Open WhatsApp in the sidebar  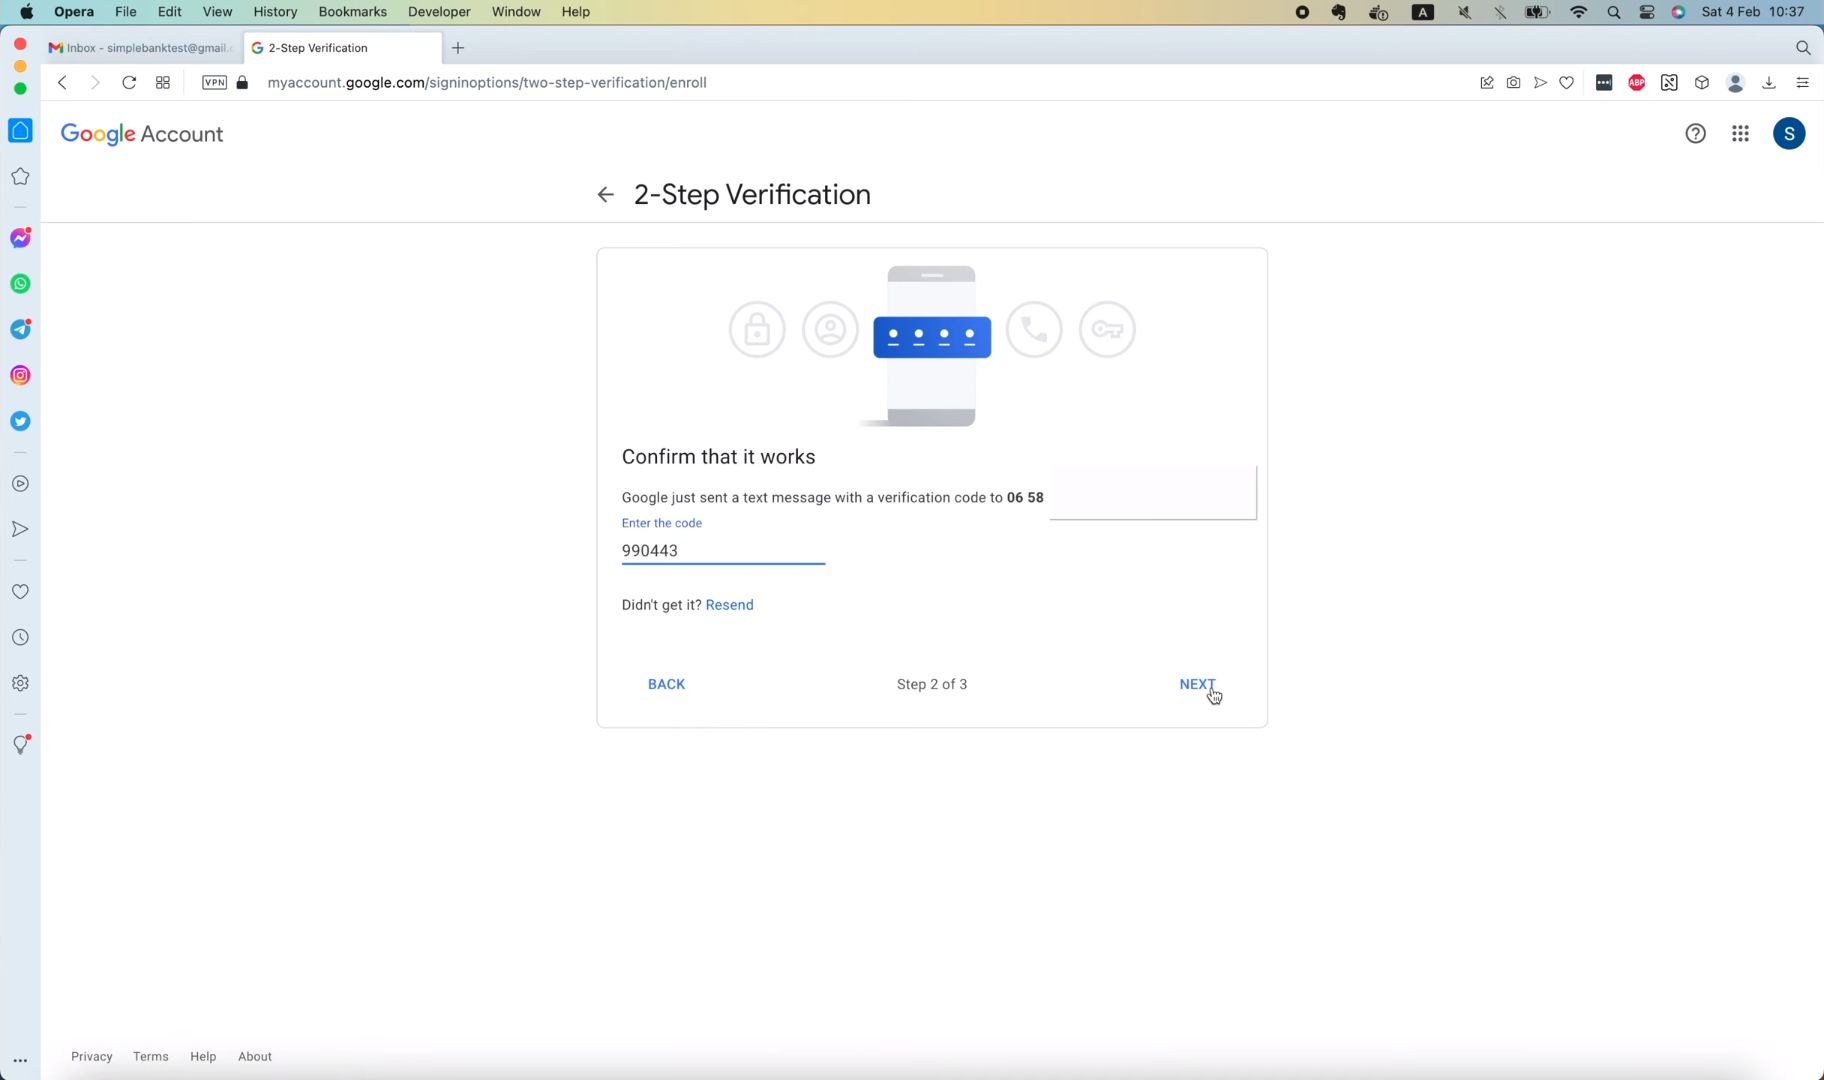pos(20,284)
